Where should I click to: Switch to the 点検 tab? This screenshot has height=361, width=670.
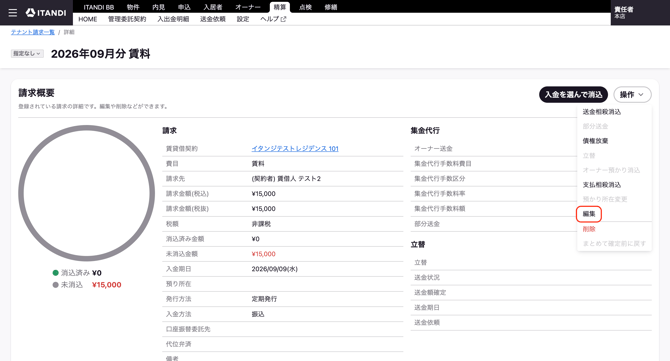305,7
